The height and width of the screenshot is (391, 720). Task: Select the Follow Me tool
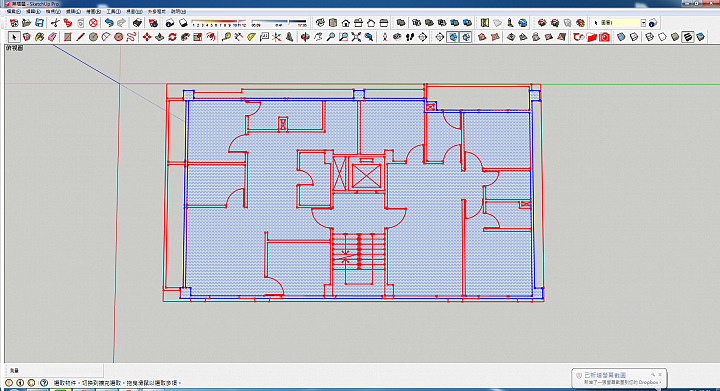(185, 37)
